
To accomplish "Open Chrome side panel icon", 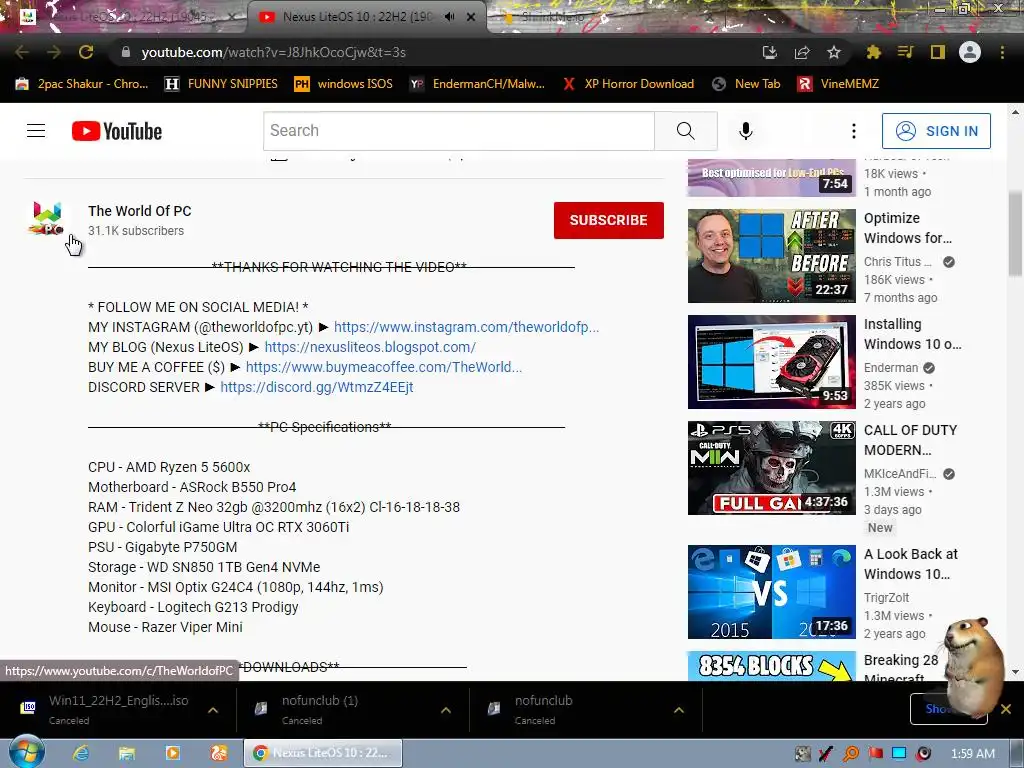I will tap(938, 52).
